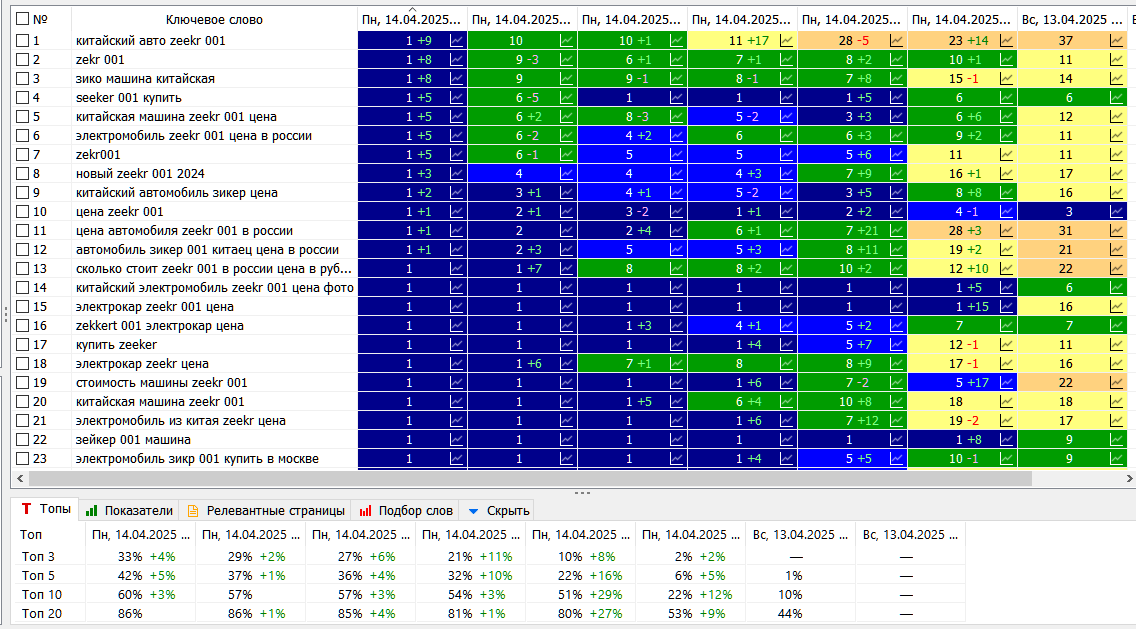1136x629 pixels.
Task: Check the box for 'zekr 001' row
Action: tap(22, 59)
